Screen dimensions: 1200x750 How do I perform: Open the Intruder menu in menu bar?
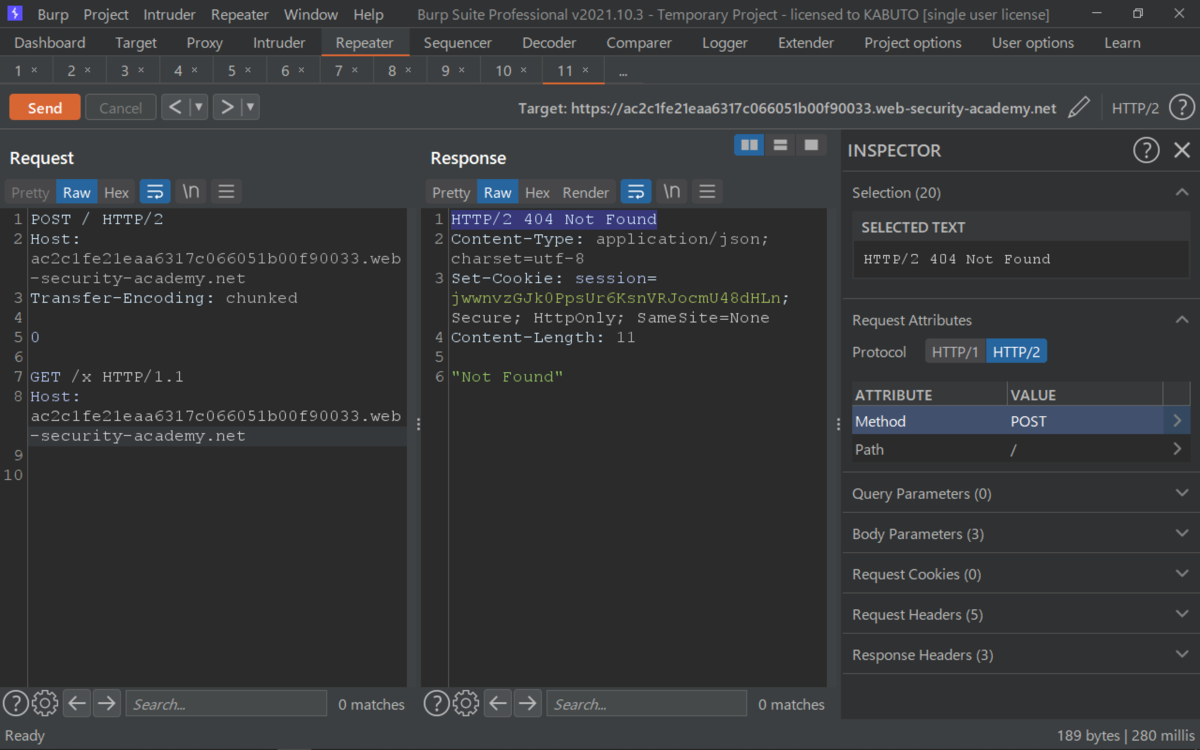169,14
